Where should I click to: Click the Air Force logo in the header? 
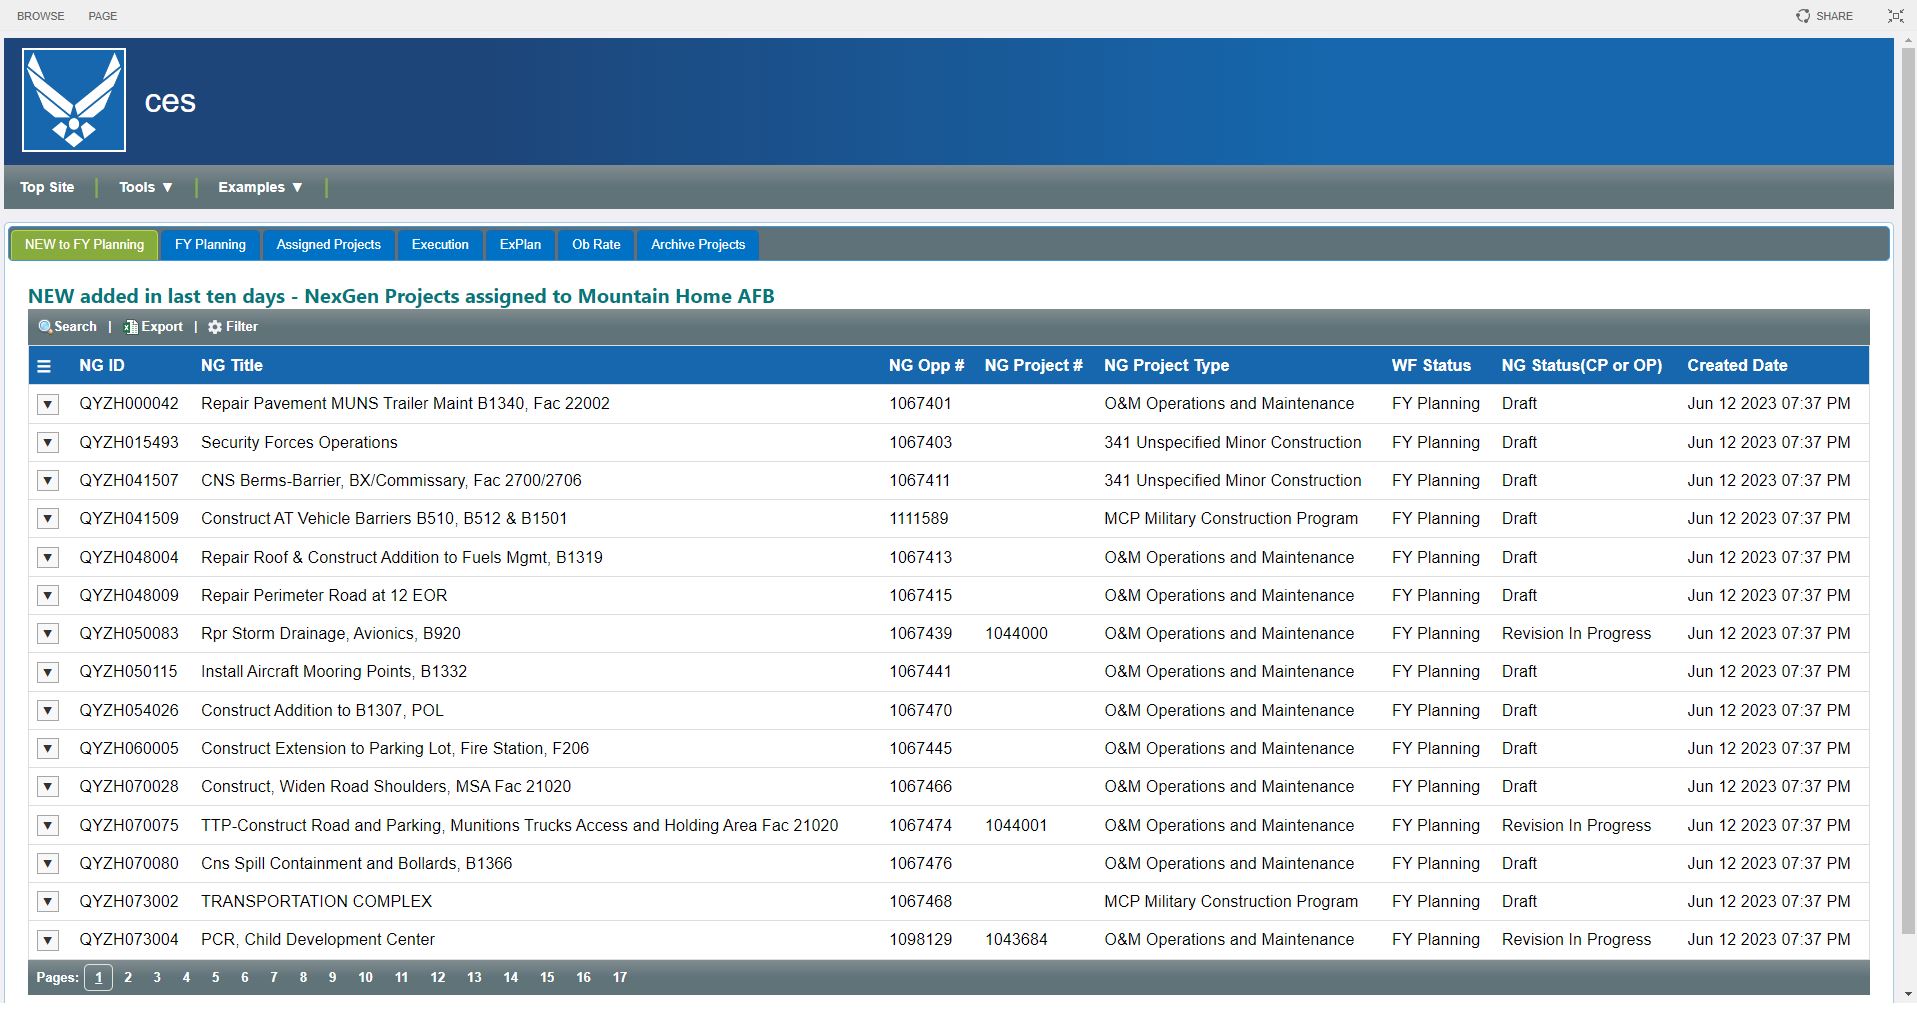point(74,99)
